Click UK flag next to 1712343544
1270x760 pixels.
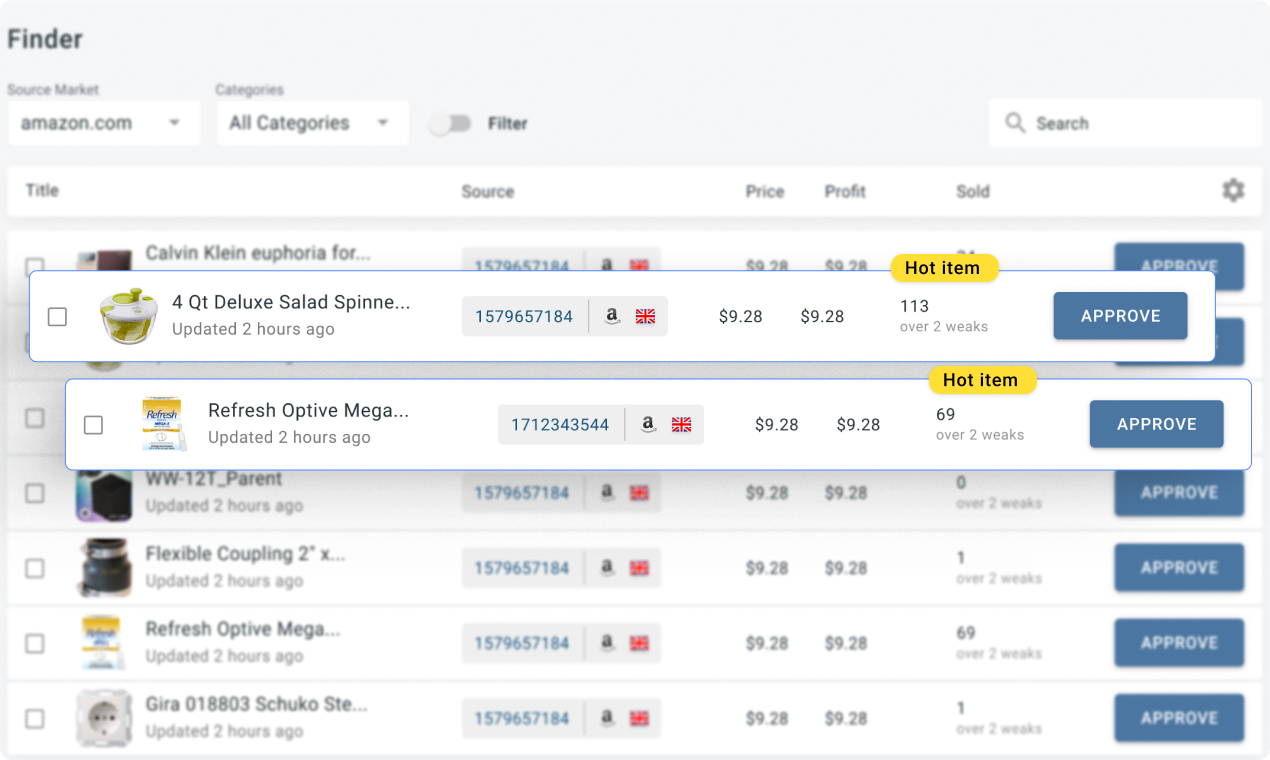[681, 424]
